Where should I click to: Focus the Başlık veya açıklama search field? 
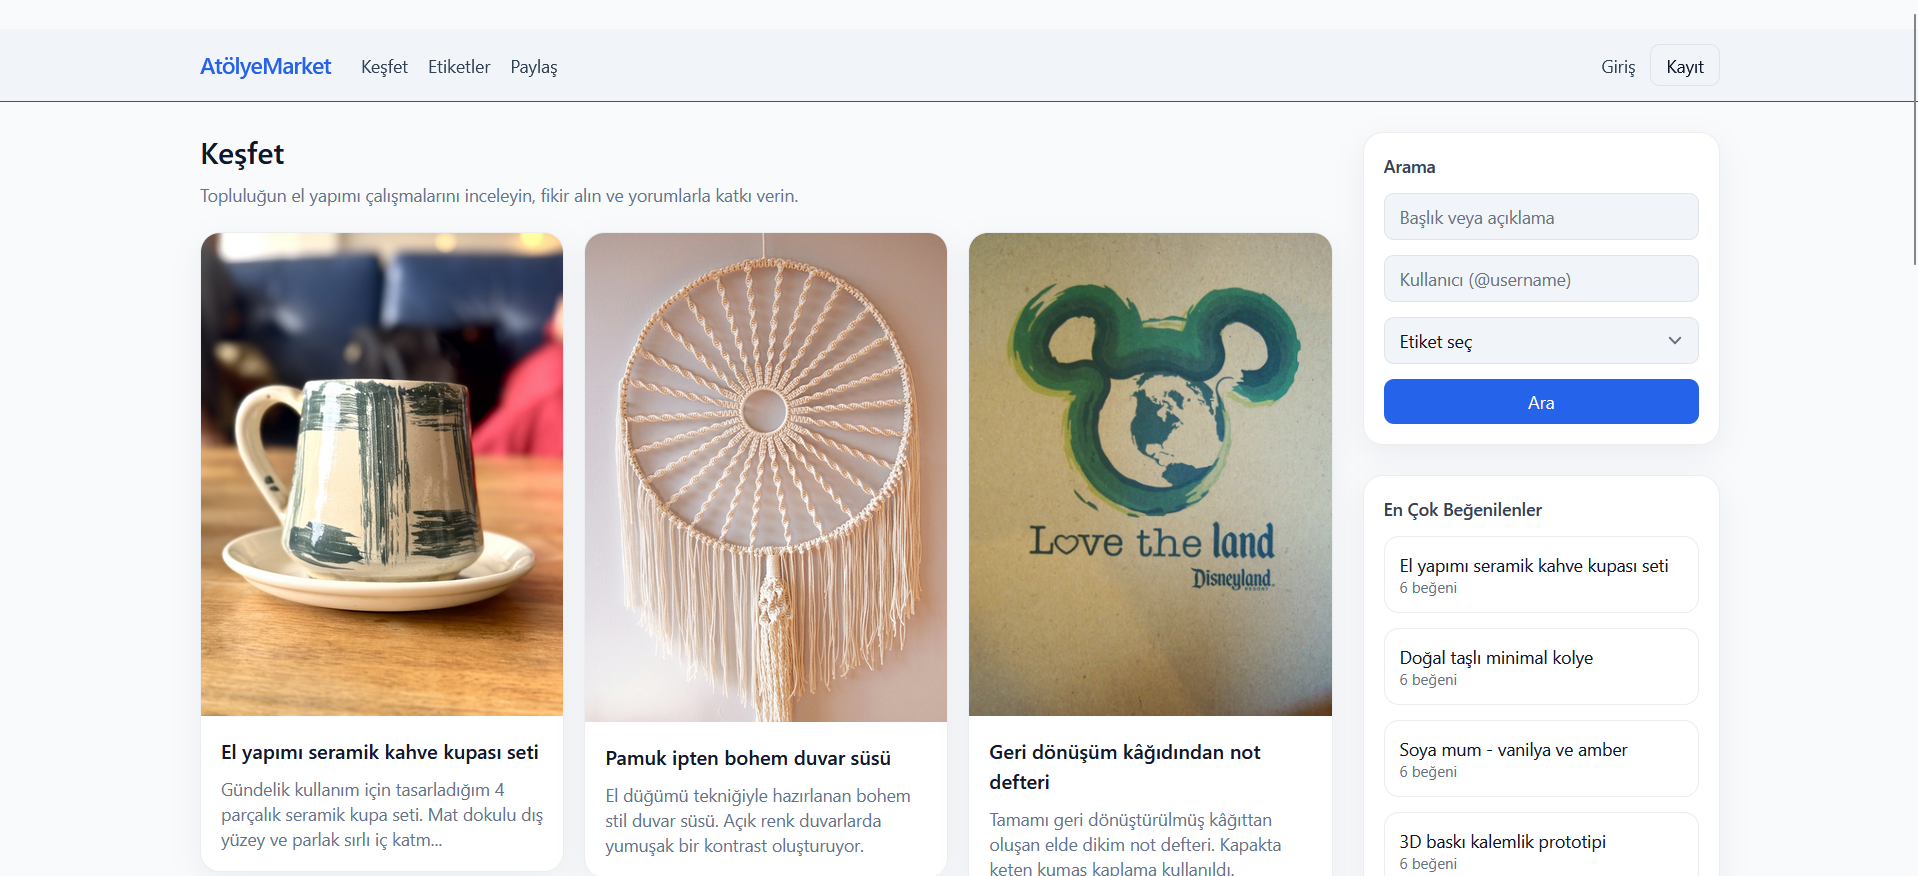(x=1540, y=217)
